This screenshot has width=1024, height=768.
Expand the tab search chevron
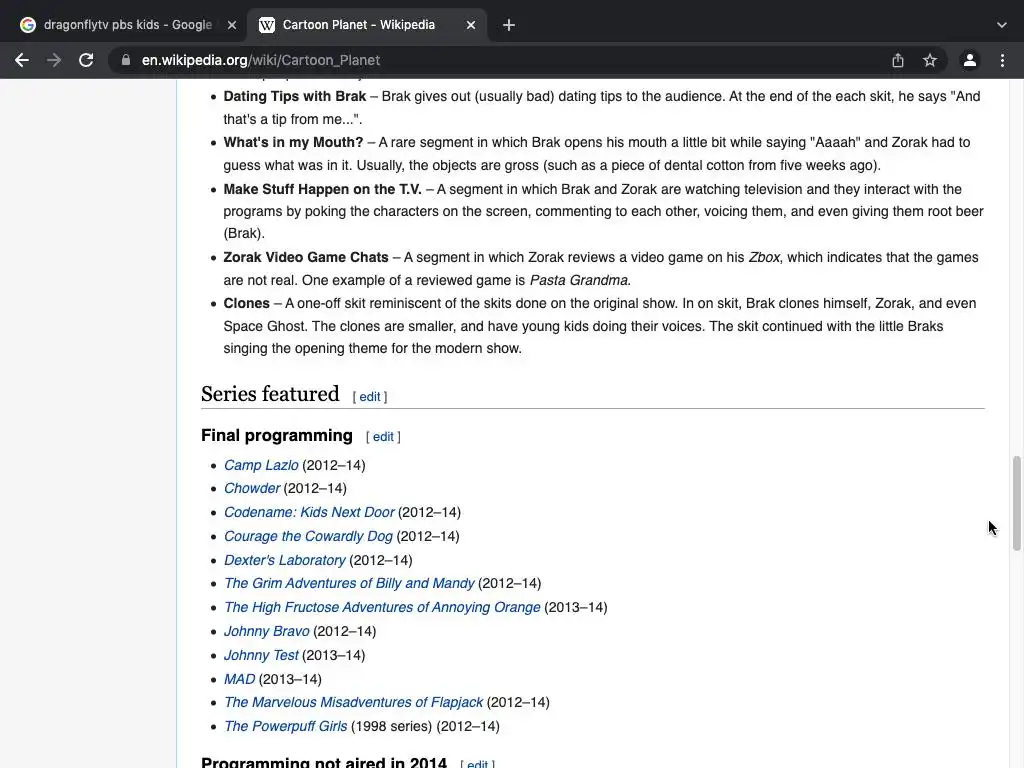pyautogui.click(x=1002, y=25)
